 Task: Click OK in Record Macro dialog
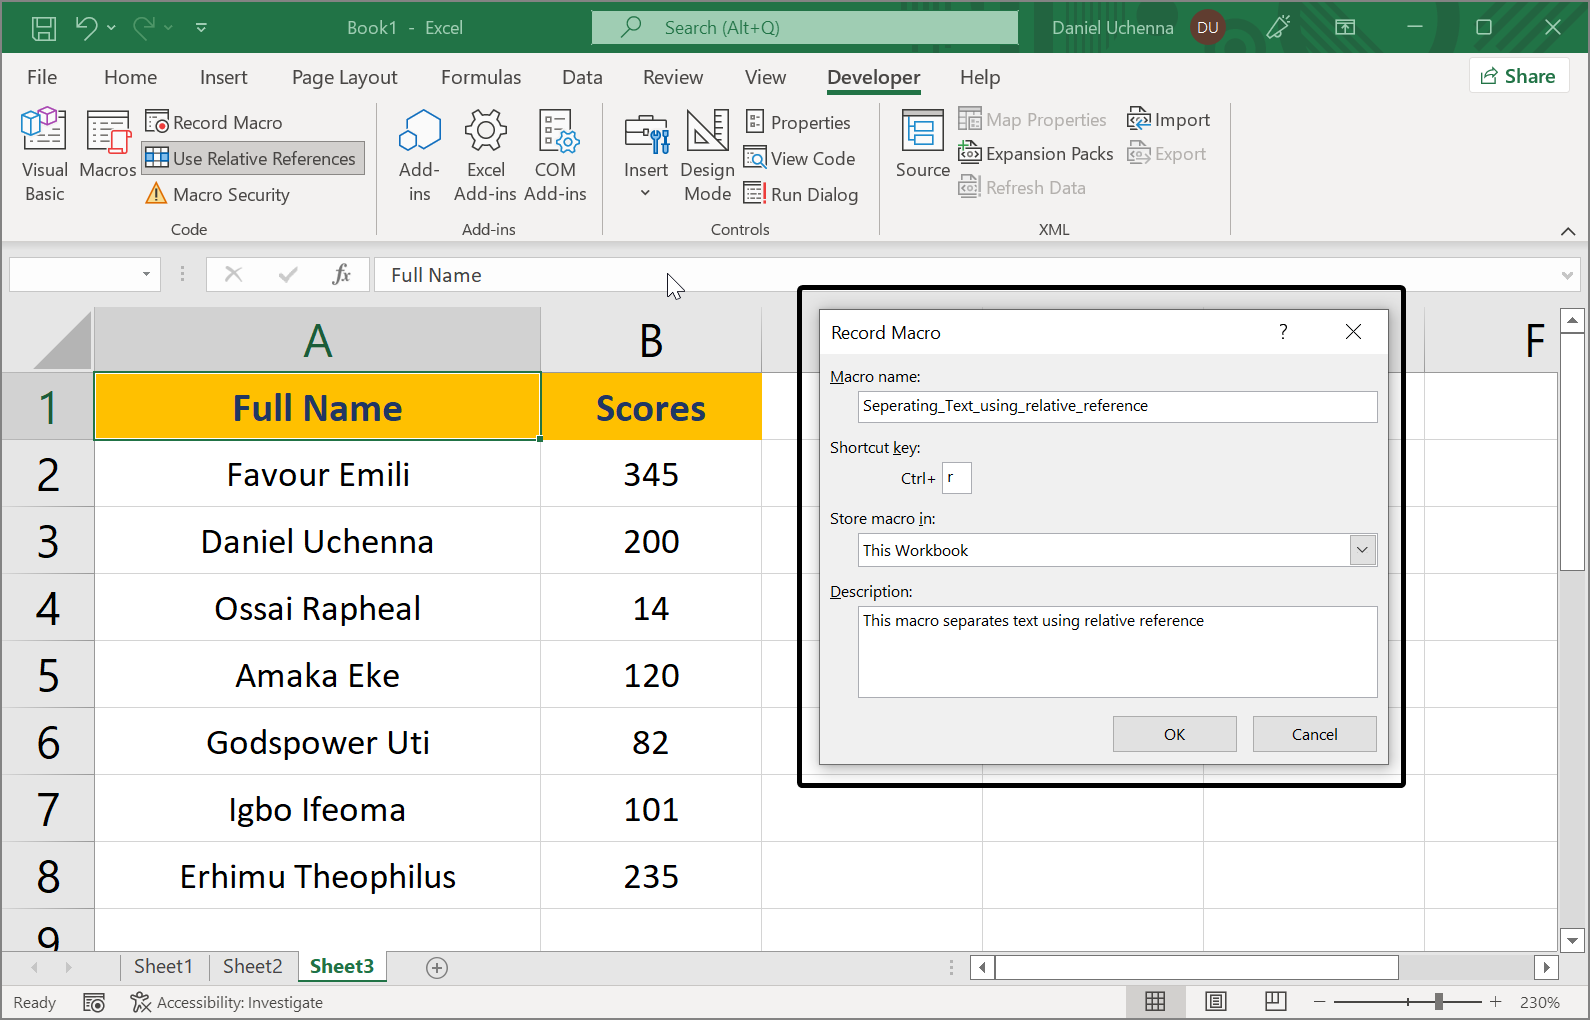(1174, 734)
